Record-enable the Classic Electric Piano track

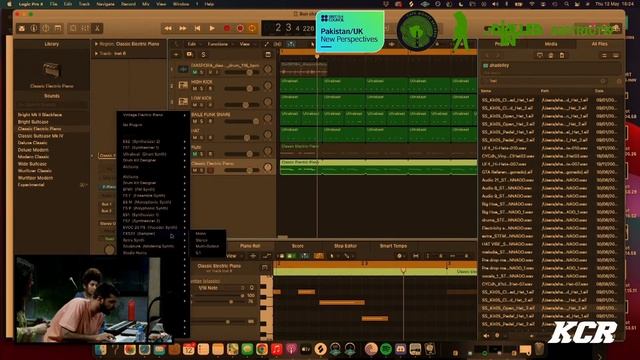(x=210, y=170)
